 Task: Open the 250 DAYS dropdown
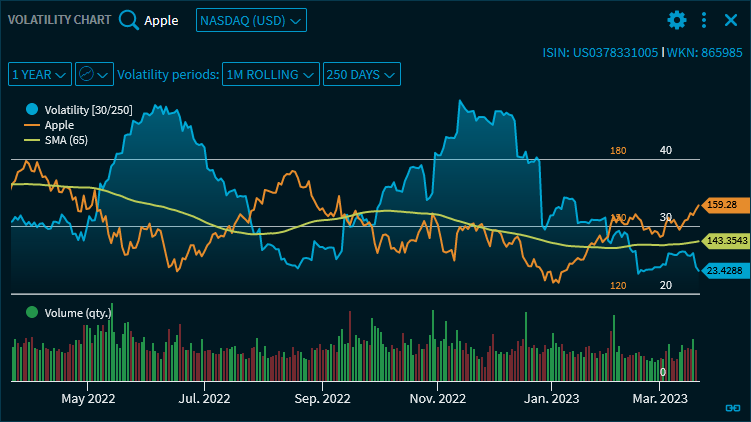pos(362,74)
